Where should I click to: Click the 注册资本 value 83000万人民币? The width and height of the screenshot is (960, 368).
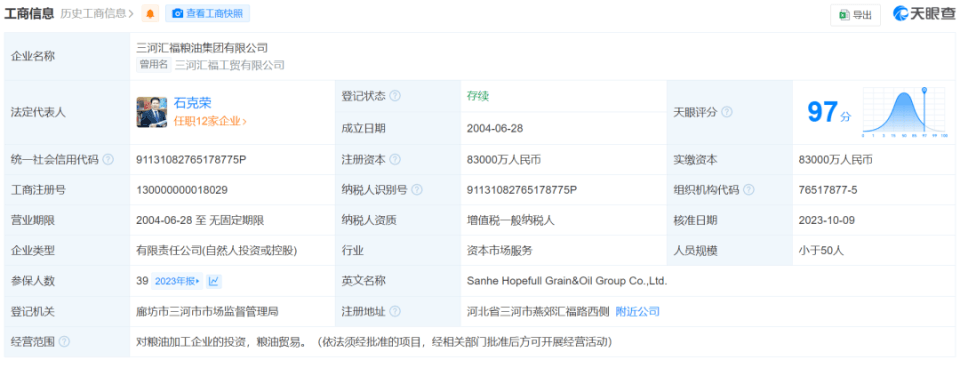pyautogui.click(x=503, y=160)
